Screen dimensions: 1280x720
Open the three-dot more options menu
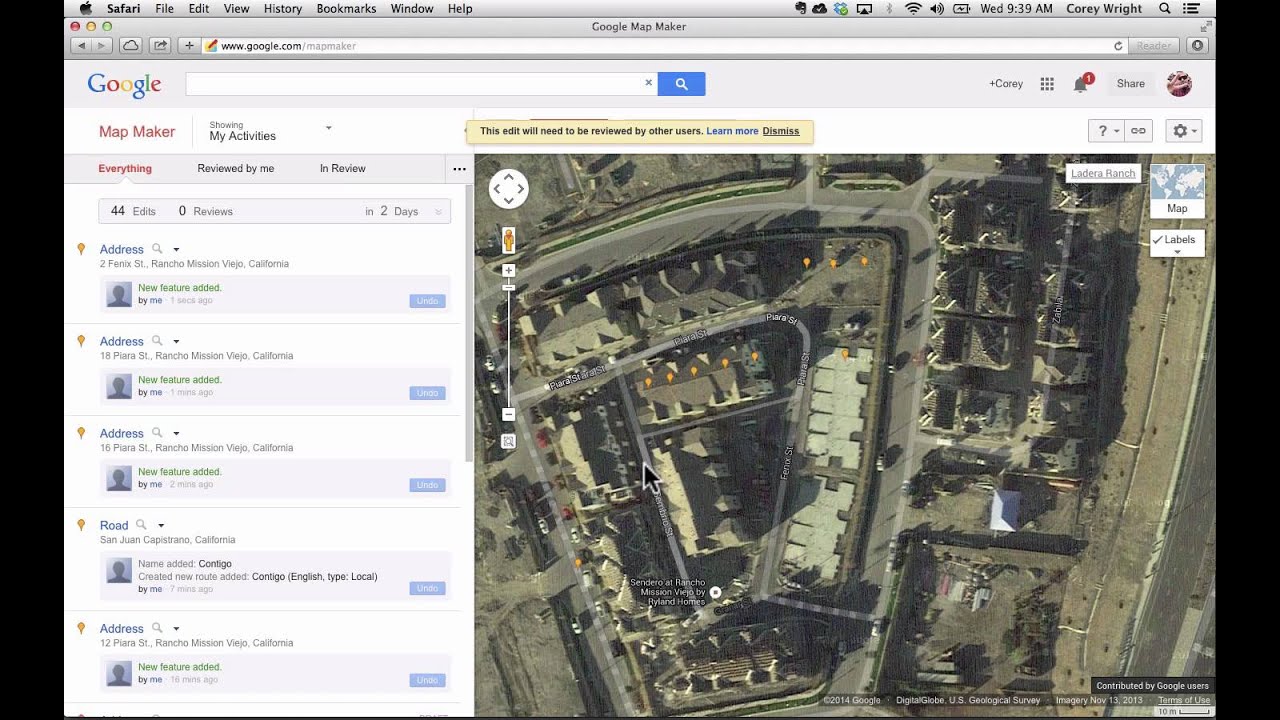(459, 169)
